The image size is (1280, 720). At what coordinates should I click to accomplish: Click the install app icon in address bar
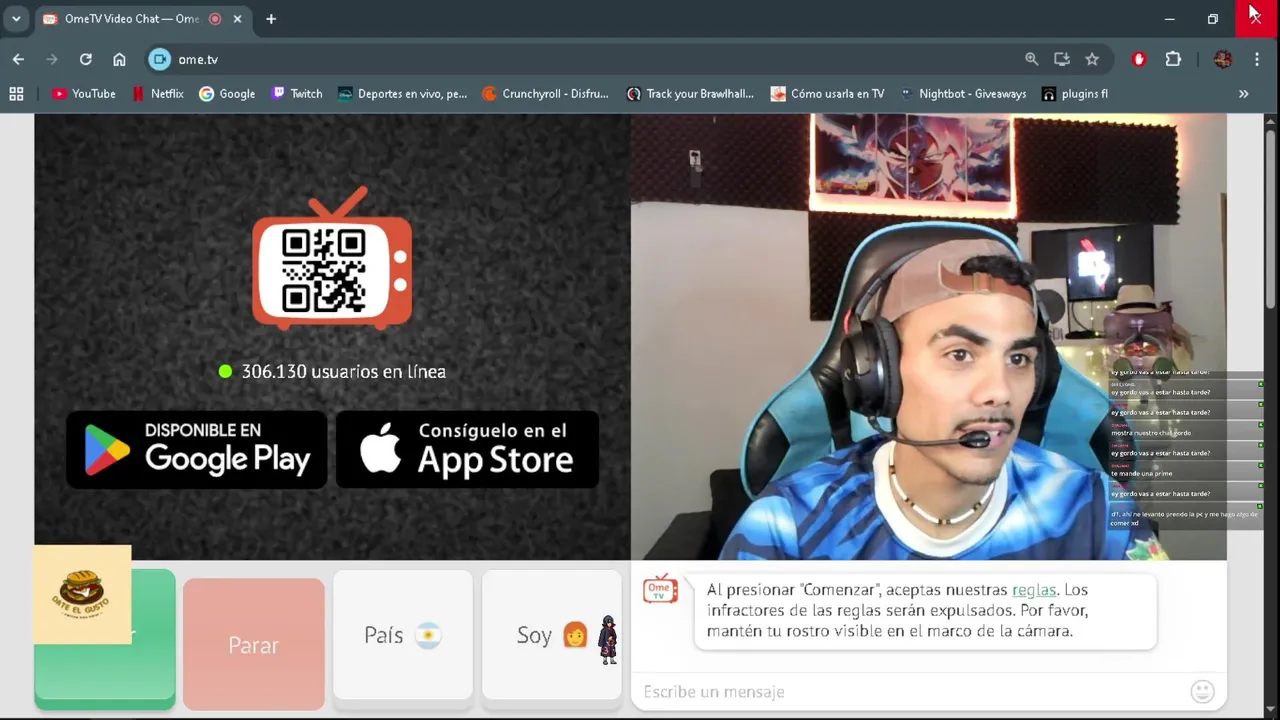(1062, 59)
